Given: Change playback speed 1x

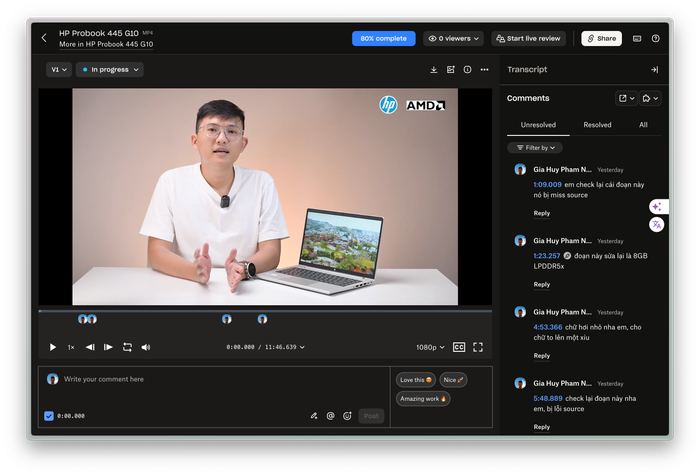Looking at the screenshot, I should click(x=71, y=347).
